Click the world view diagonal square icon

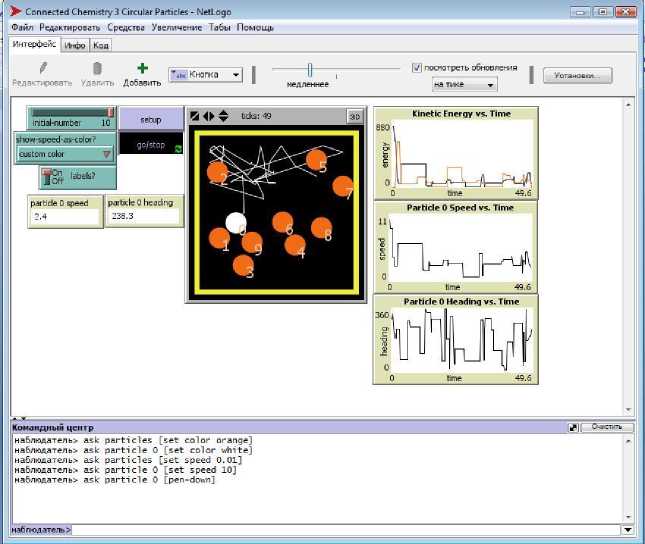(196, 115)
